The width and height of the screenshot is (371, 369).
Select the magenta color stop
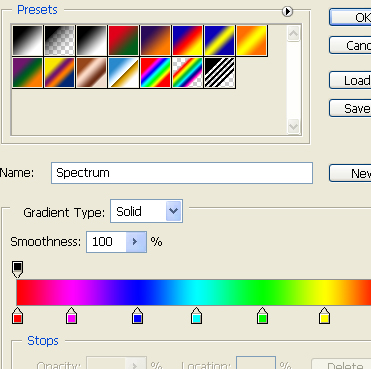pos(72,316)
